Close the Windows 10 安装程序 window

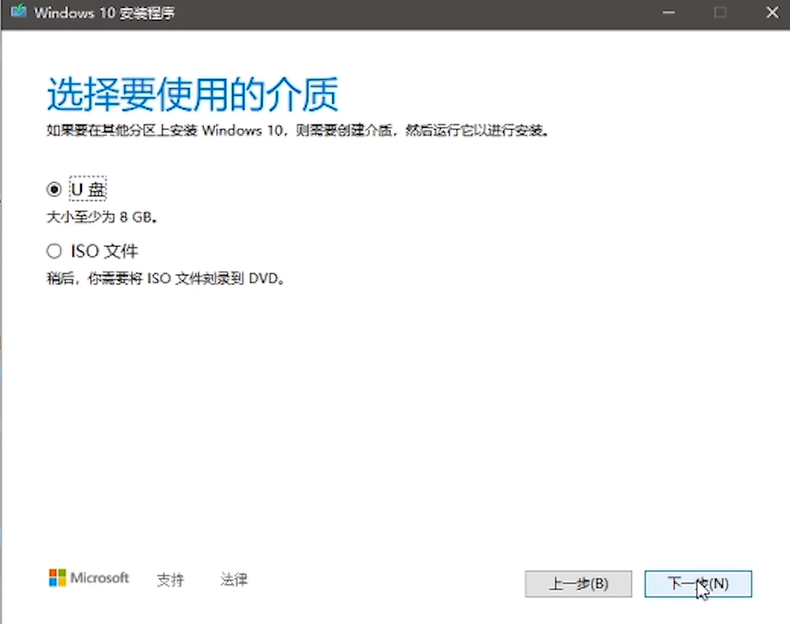(x=772, y=13)
